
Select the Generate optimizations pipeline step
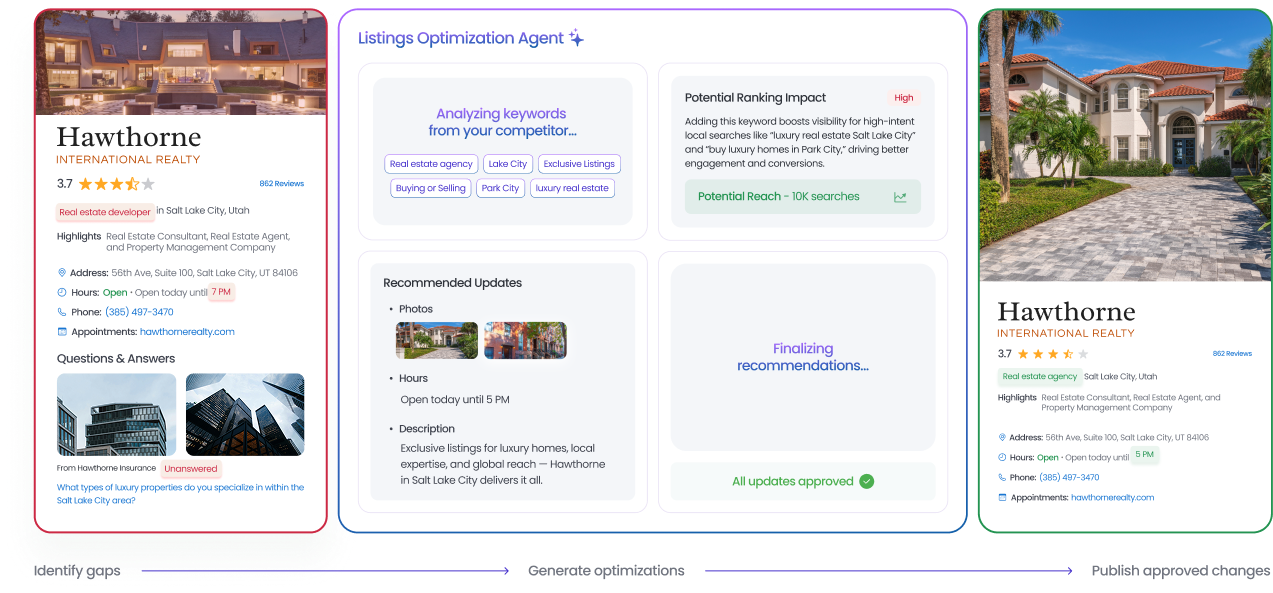tap(606, 570)
